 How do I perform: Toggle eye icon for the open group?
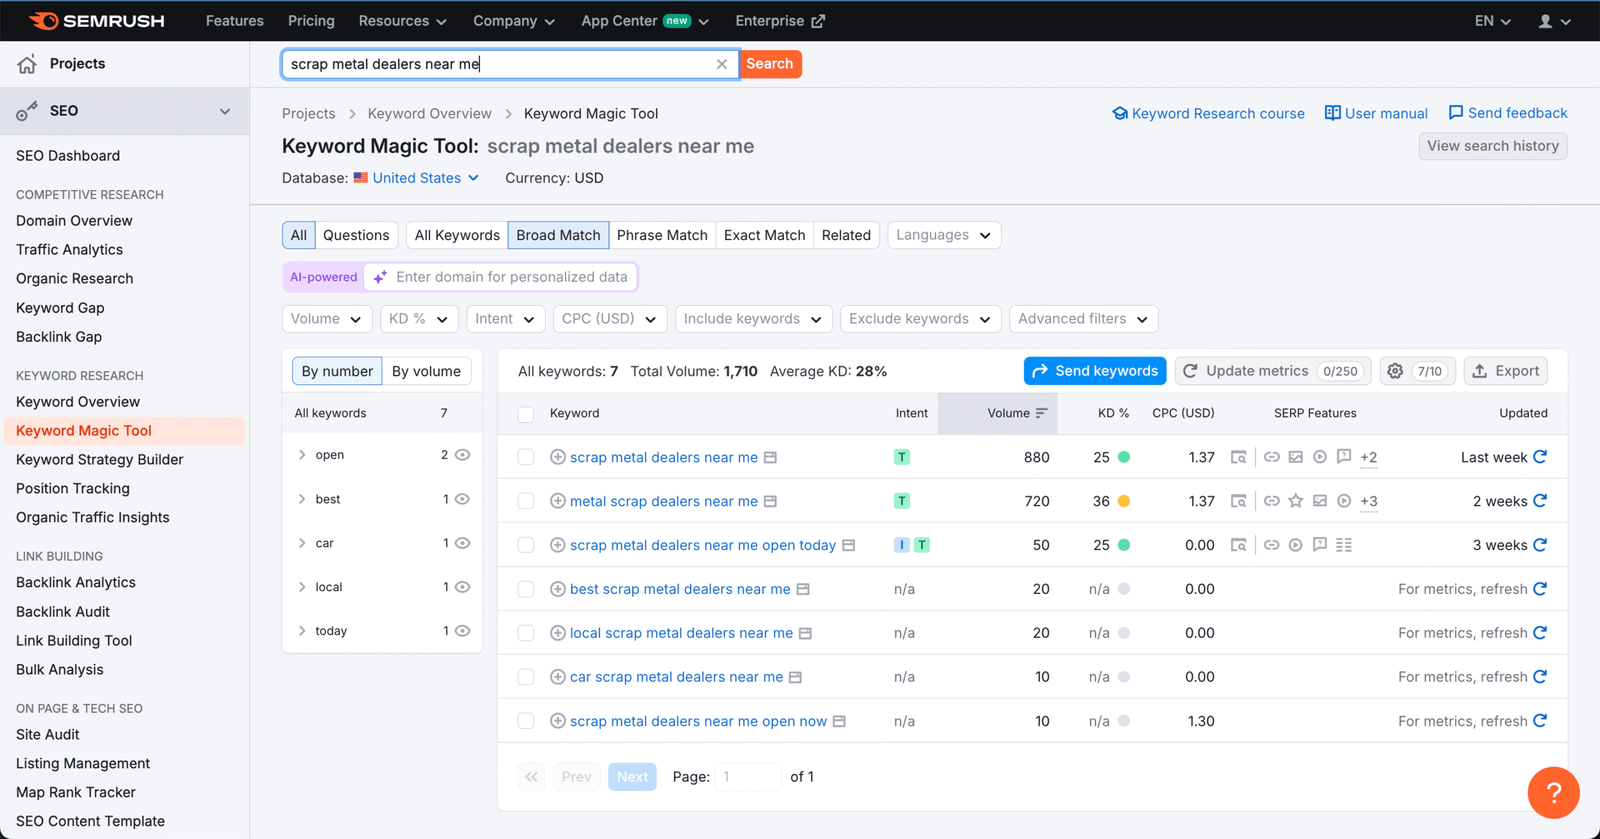[x=463, y=455]
